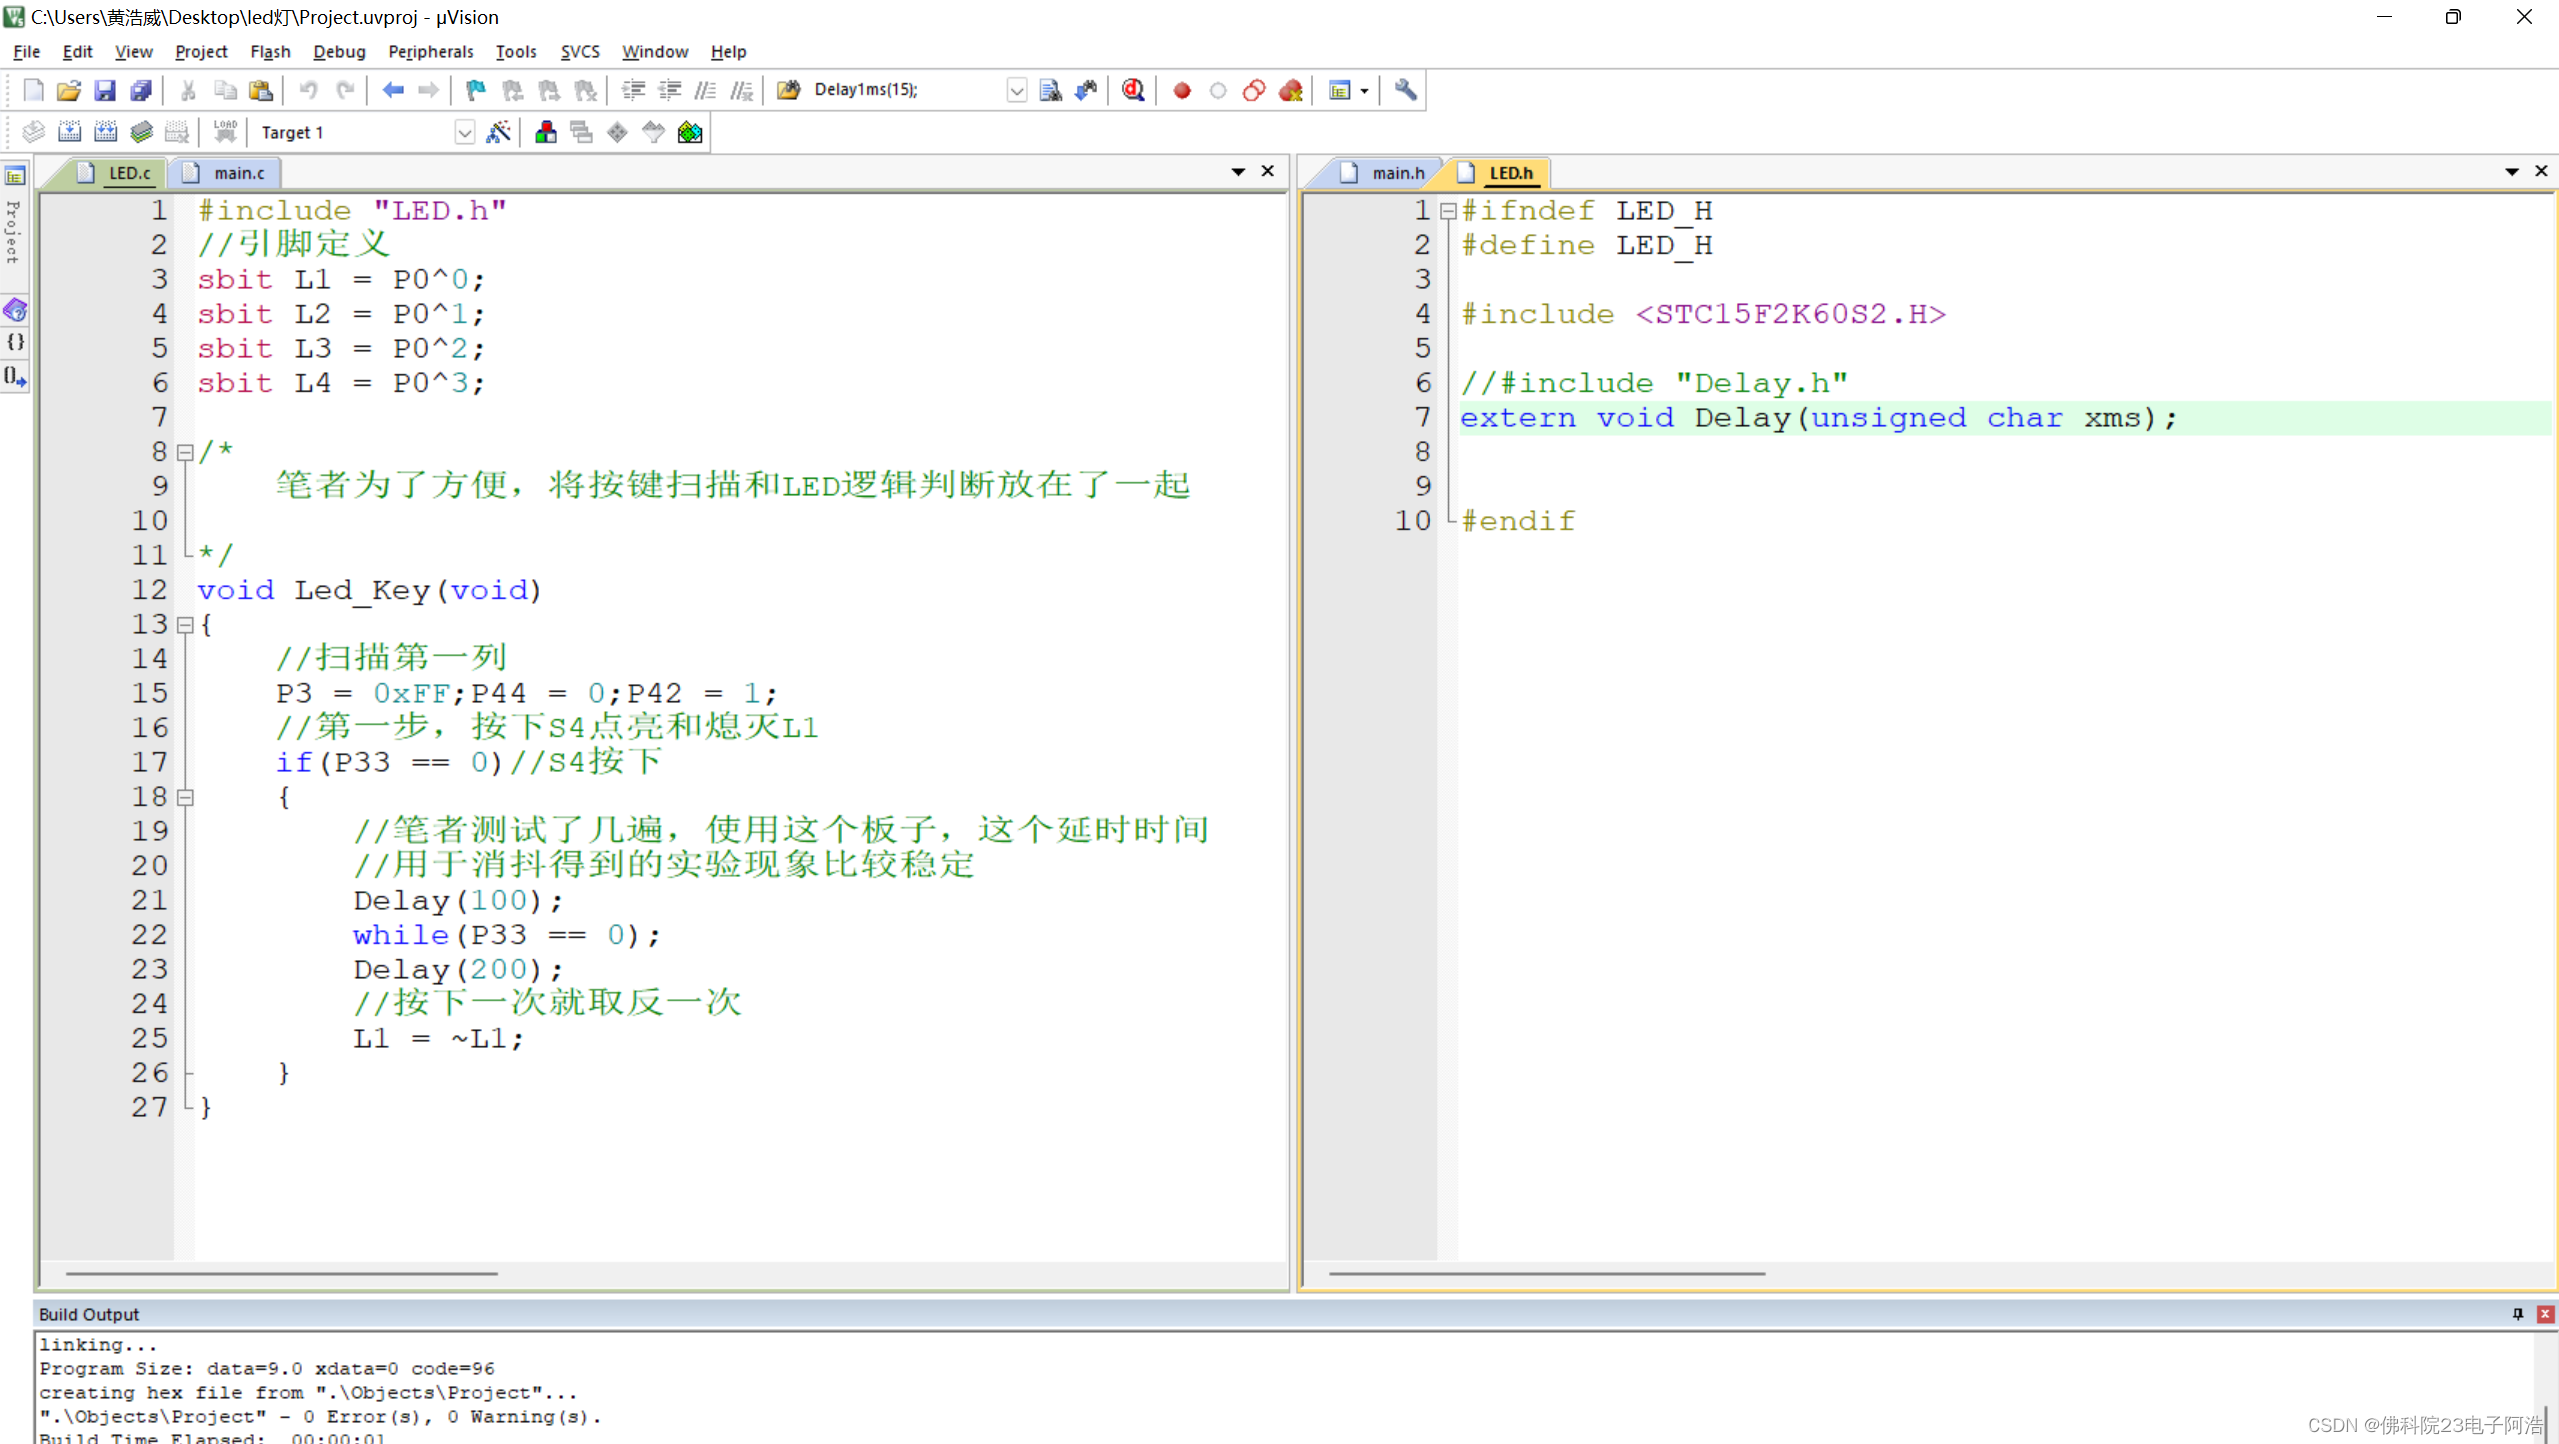Image resolution: width=2559 pixels, height=1444 pixels.
Task: Switch to the main.h tab
Action: (1397, 173)
